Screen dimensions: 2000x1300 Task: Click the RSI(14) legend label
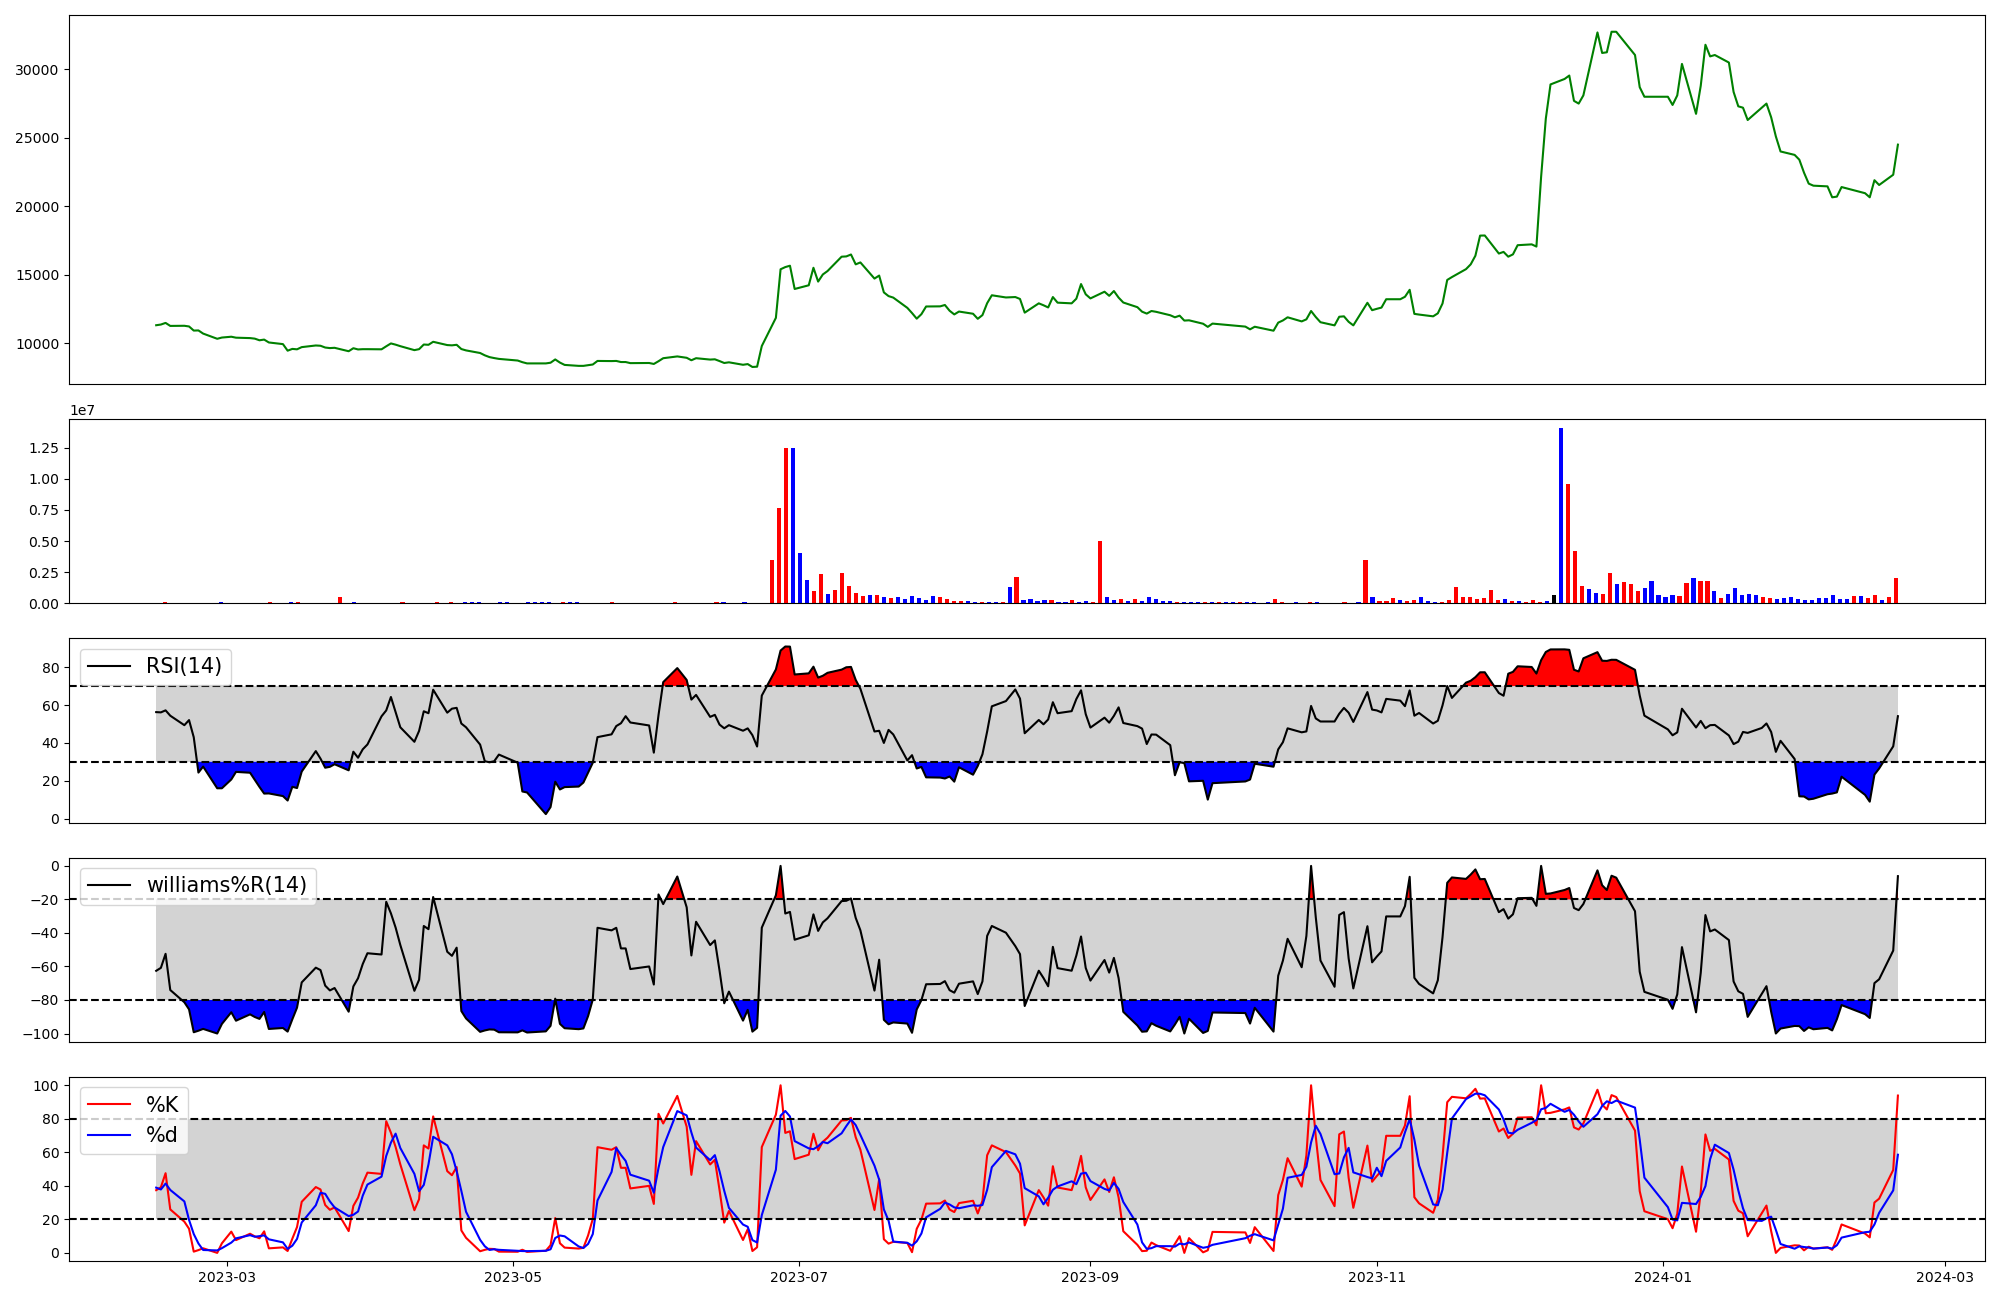point(184,667)
